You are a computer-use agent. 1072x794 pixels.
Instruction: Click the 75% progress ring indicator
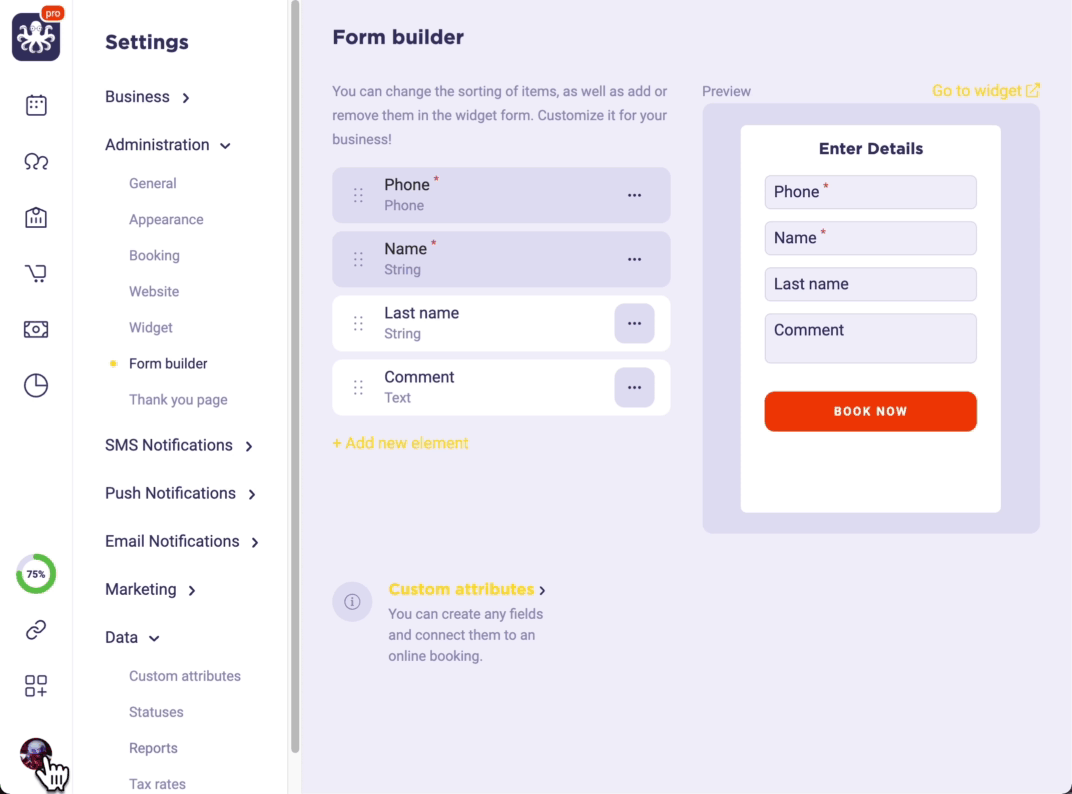click(x=36, y=574)
